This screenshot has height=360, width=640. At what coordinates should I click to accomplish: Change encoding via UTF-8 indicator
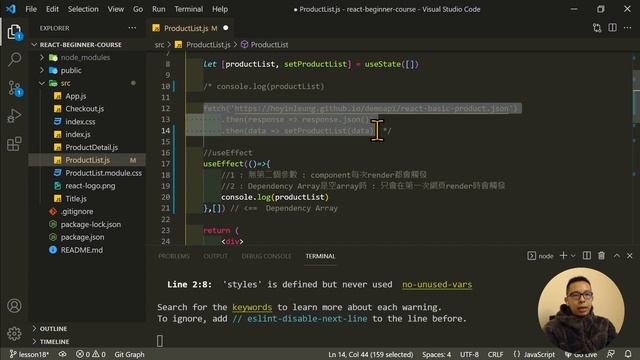point(469,354)
